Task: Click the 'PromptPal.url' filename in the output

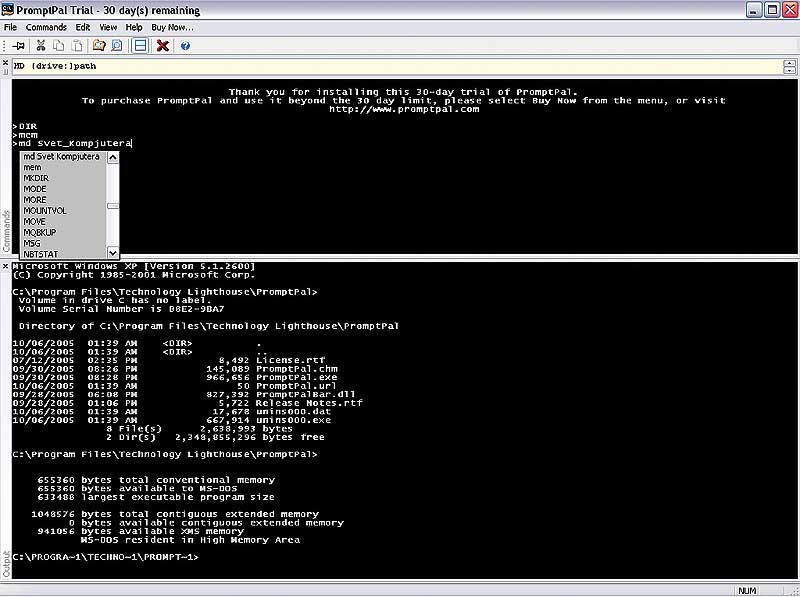Action: 296,386
